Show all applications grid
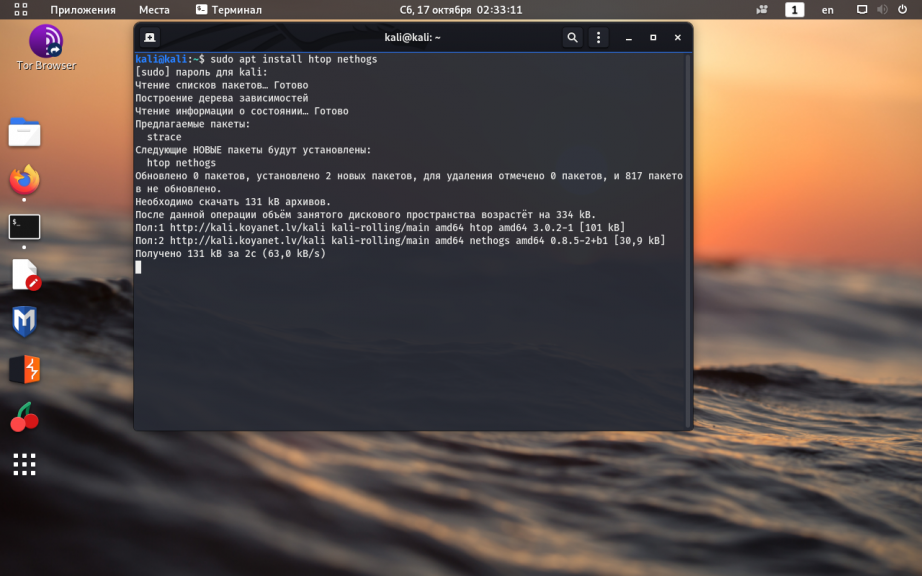The width and height of the screenshot is (922, 576). click(x=24, y=464)
